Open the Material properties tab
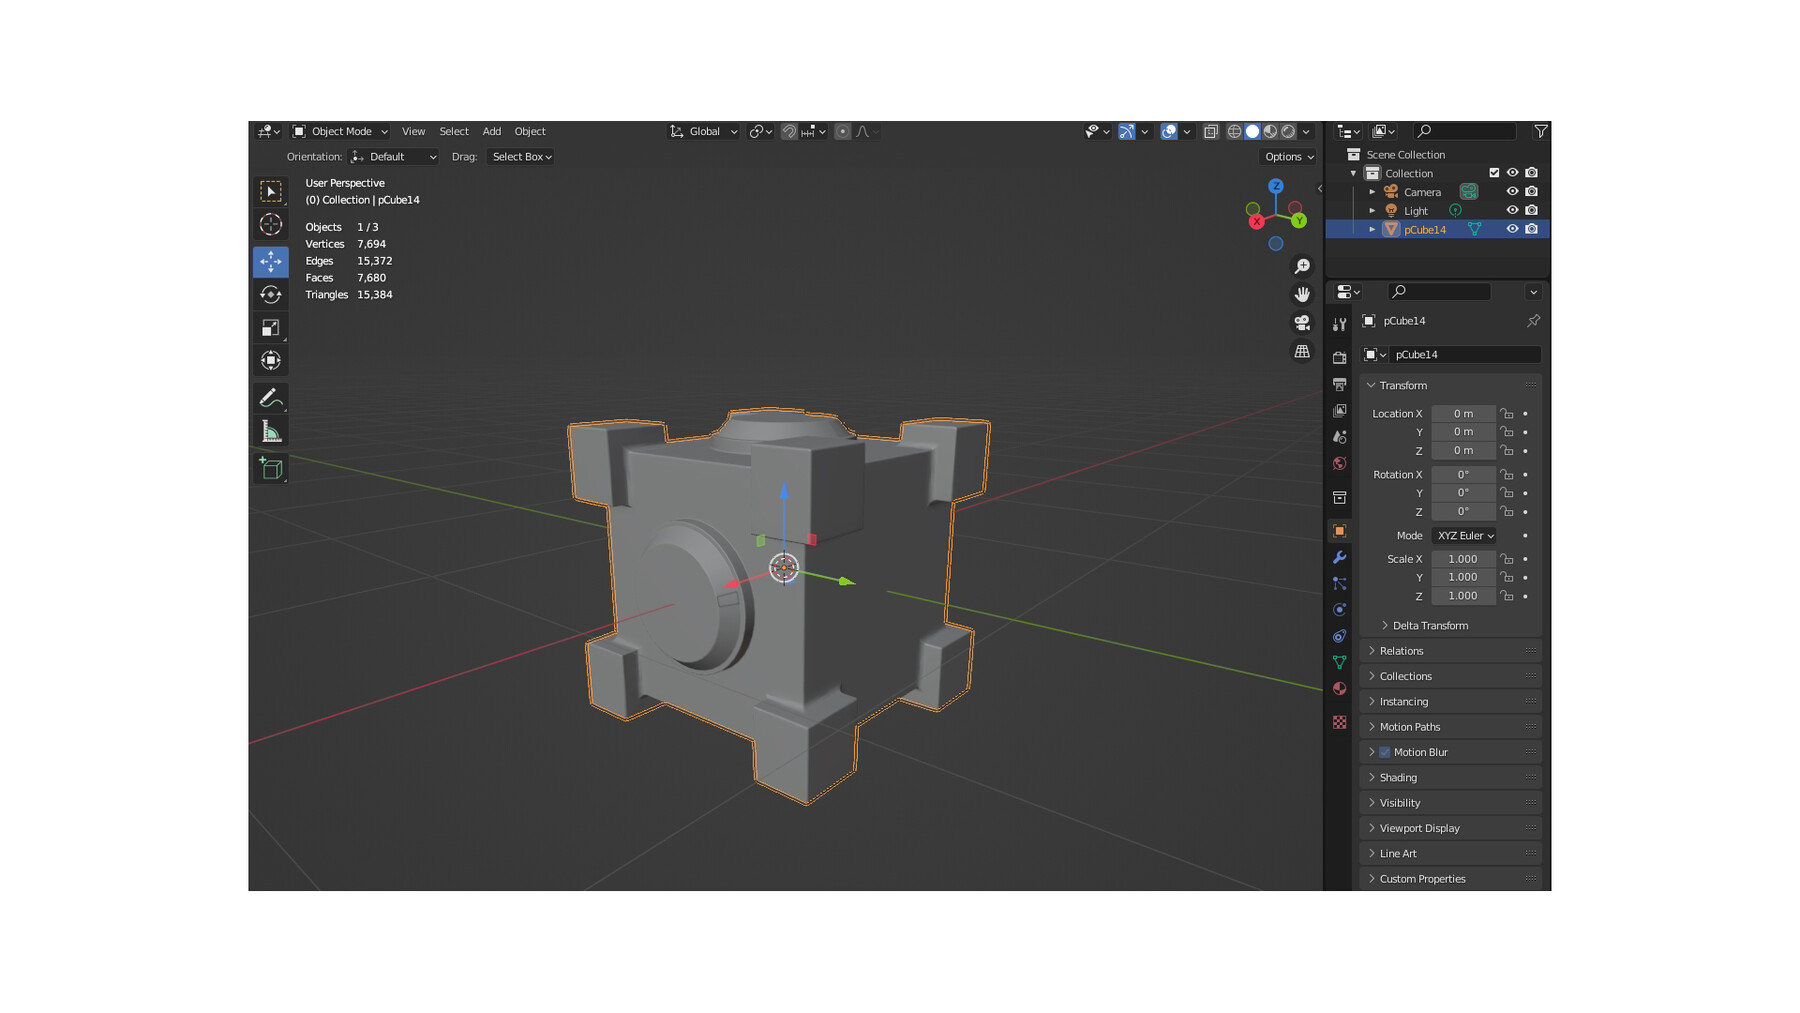The image size is (1800, 1013). [1339, 689]
